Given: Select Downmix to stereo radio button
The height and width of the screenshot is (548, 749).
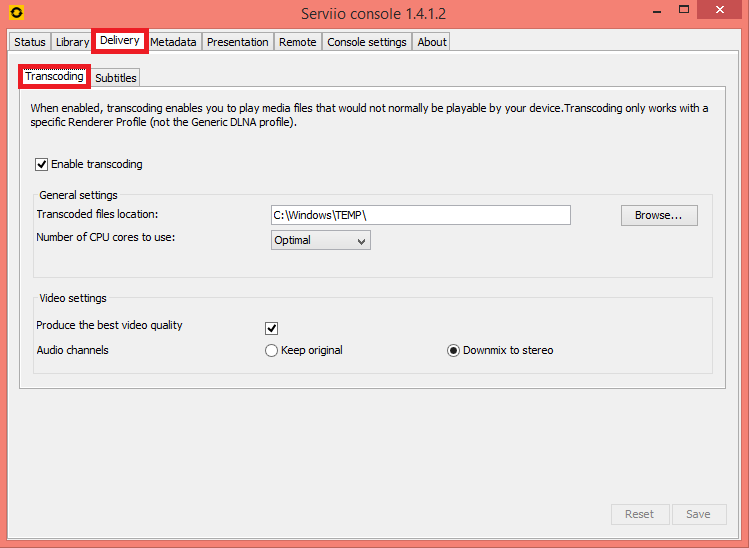Looking at the screenshot, I should (454, 351).
